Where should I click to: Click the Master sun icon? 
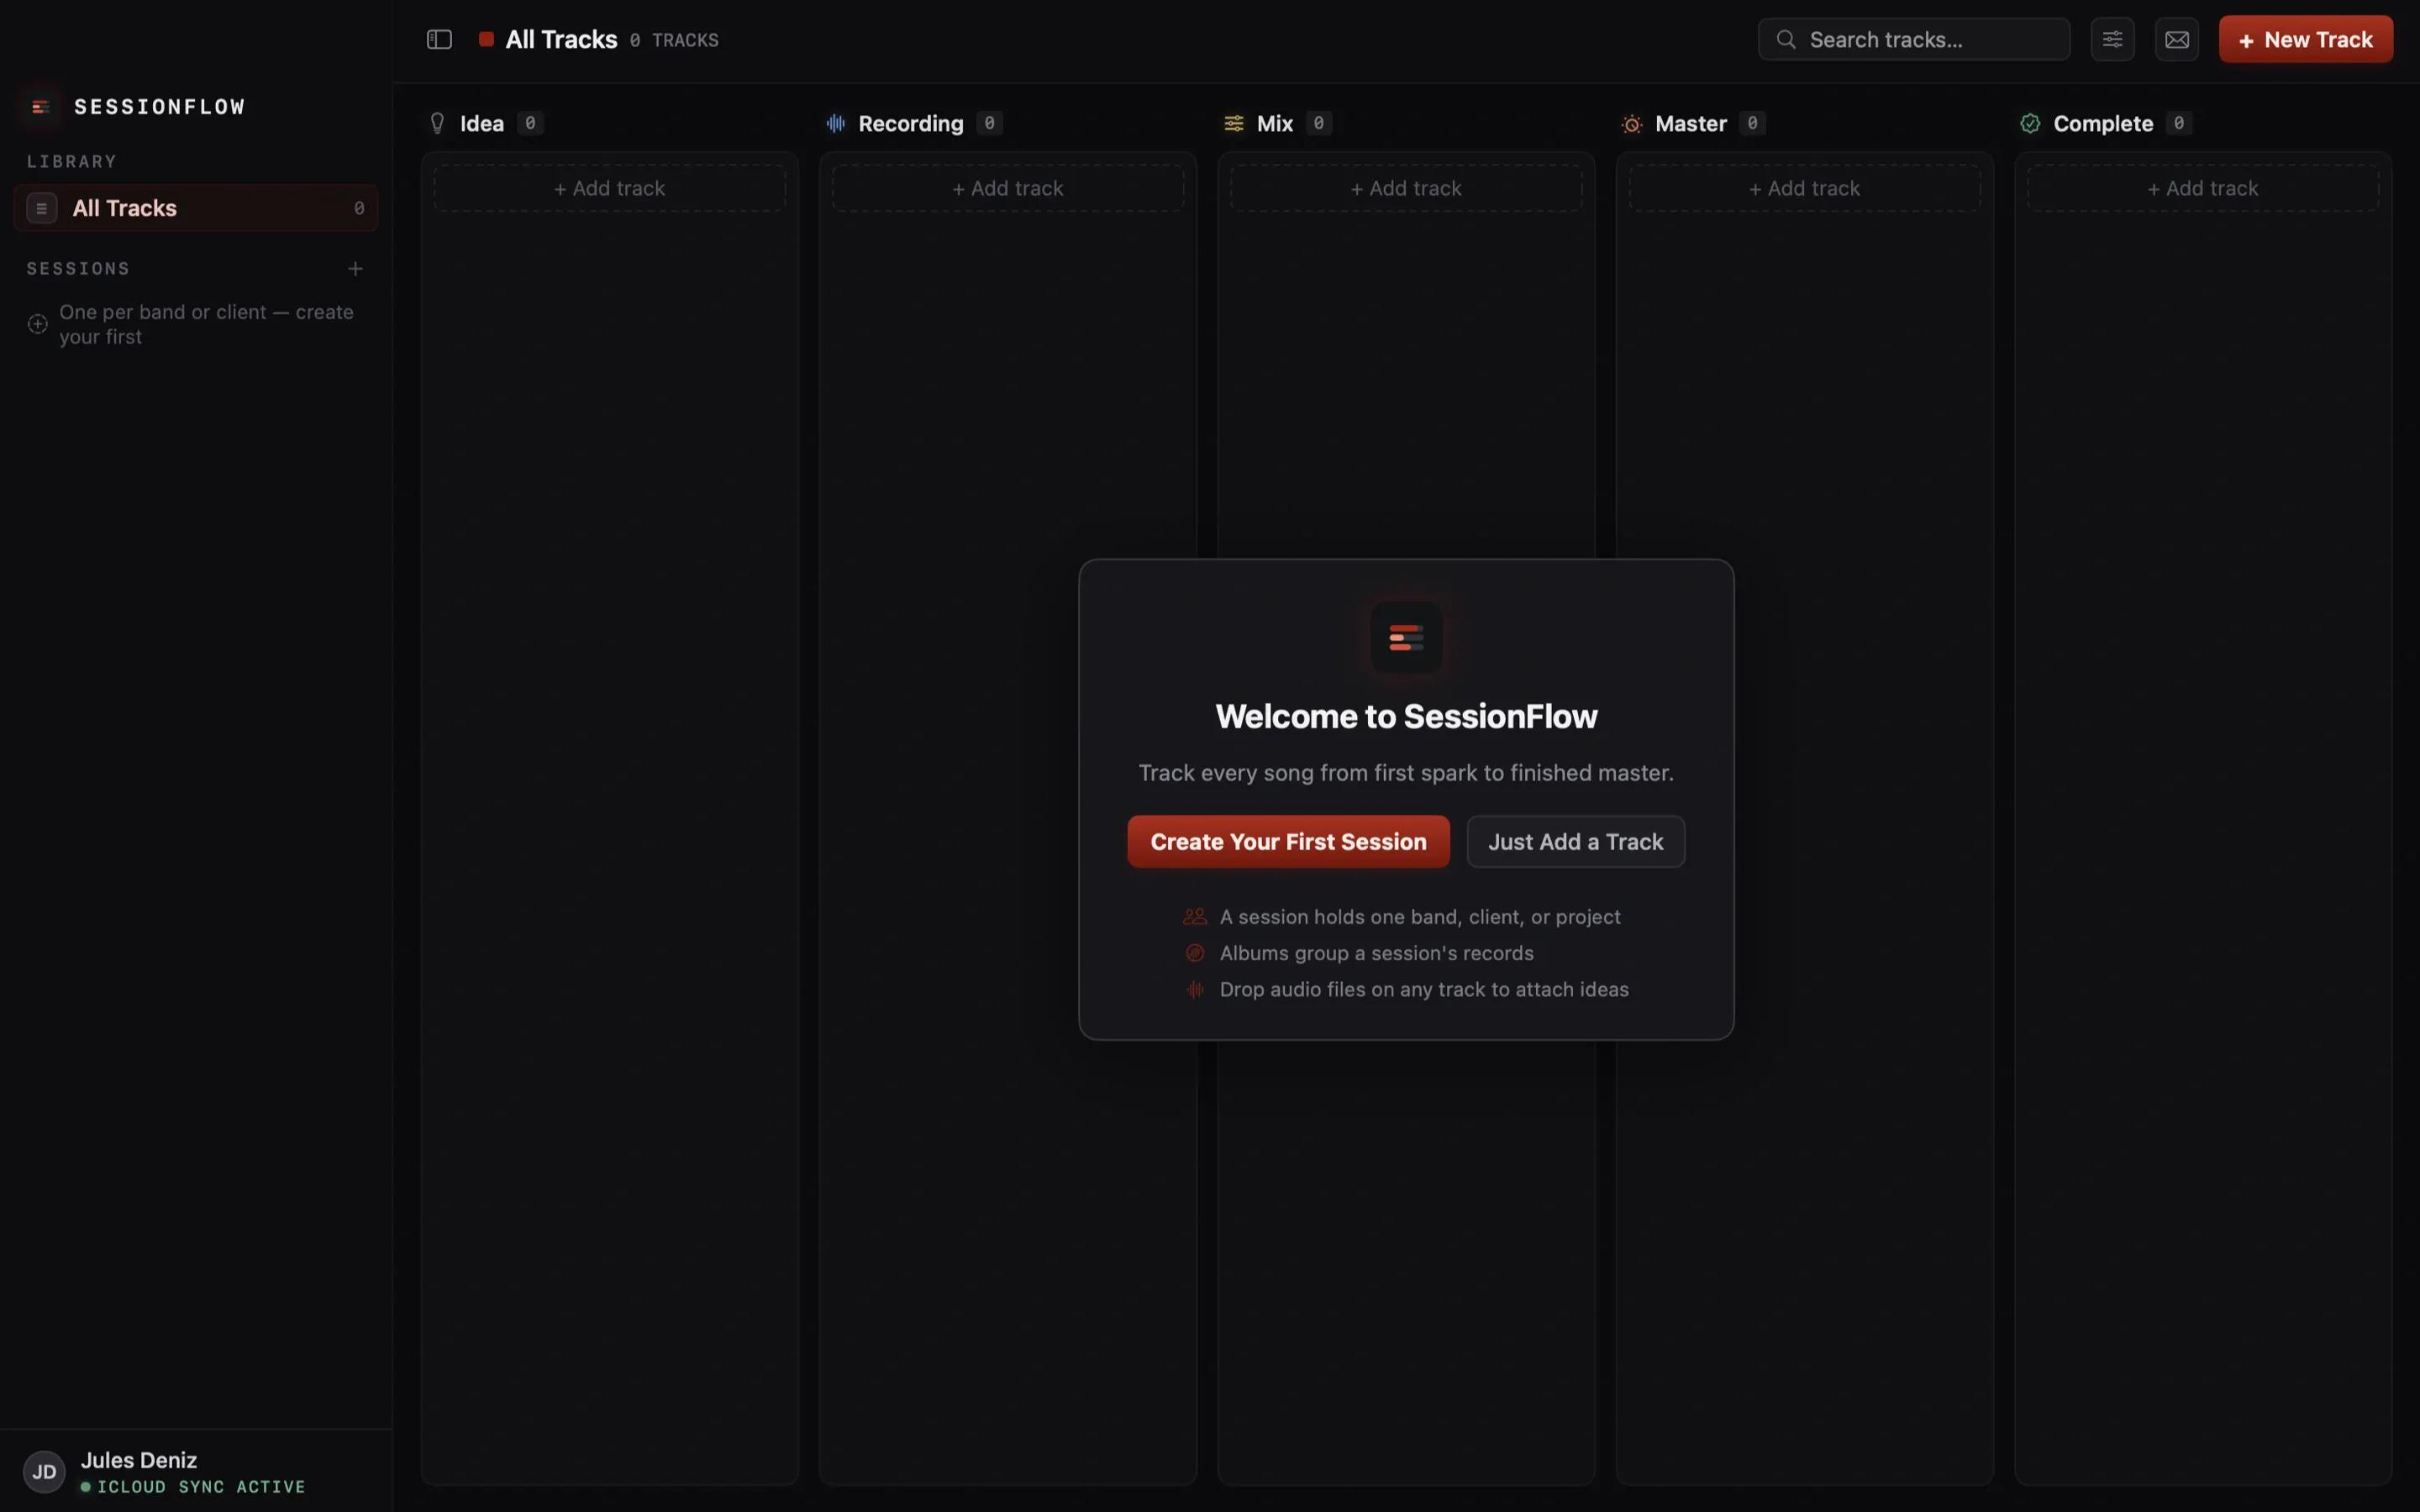[x=1631, y=124]
